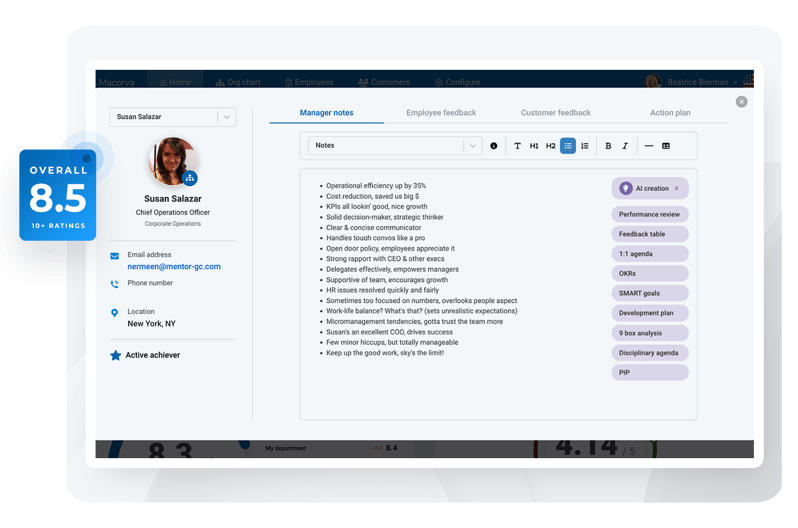Select the plain text T format icon
This screenshot has width=798, height=528.
[x=517, y=146]
